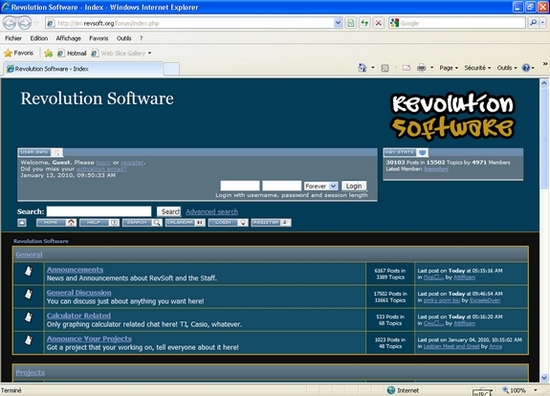This screenshot has width=550, height=396.
Task: Open search provider dropdown arrow
Action: click(x=542, y=23)
